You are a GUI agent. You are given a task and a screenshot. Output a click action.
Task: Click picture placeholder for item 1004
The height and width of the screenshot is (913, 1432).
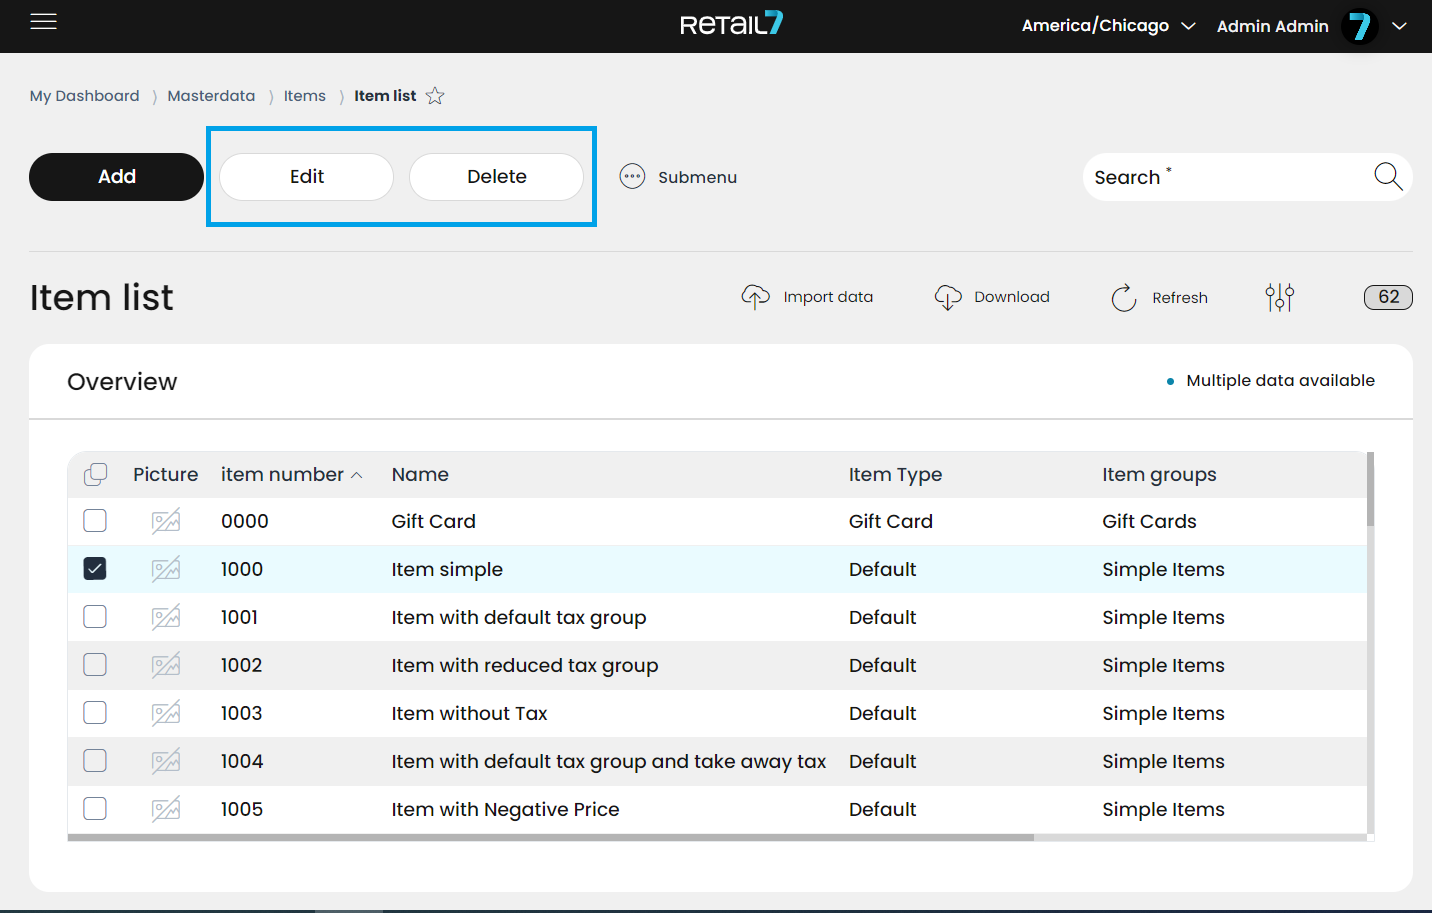point(166,761)
